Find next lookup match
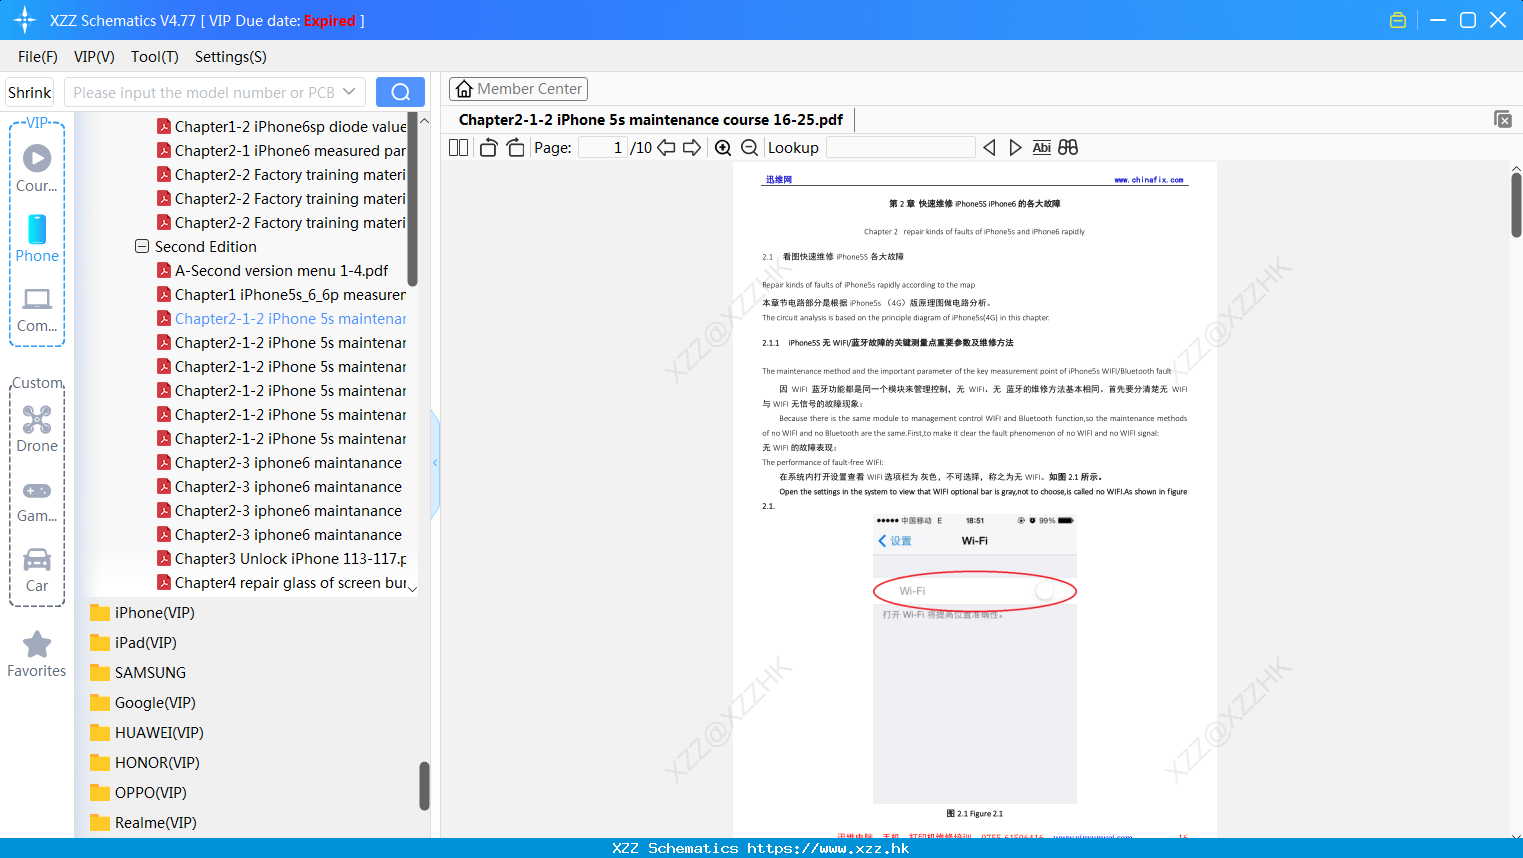1523x858 pixels. tap(1015, 147)
